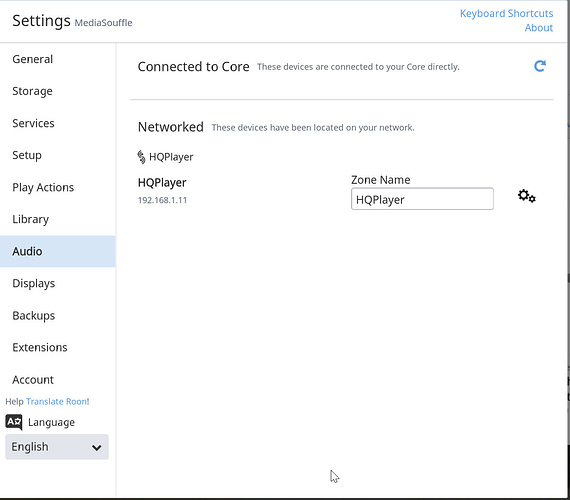Click the HQPlayer logo icon
This screenshot has width=570, height=500.
141,157
